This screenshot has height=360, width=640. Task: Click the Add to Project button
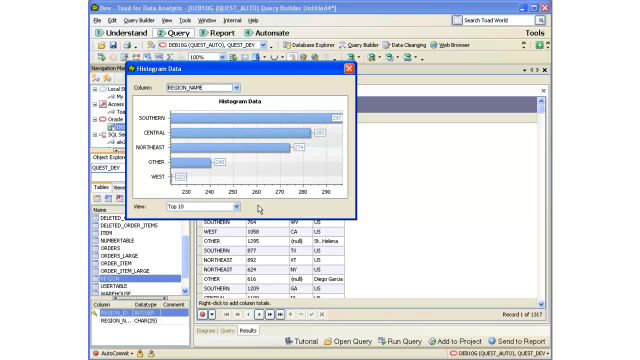tap(455, 341)
